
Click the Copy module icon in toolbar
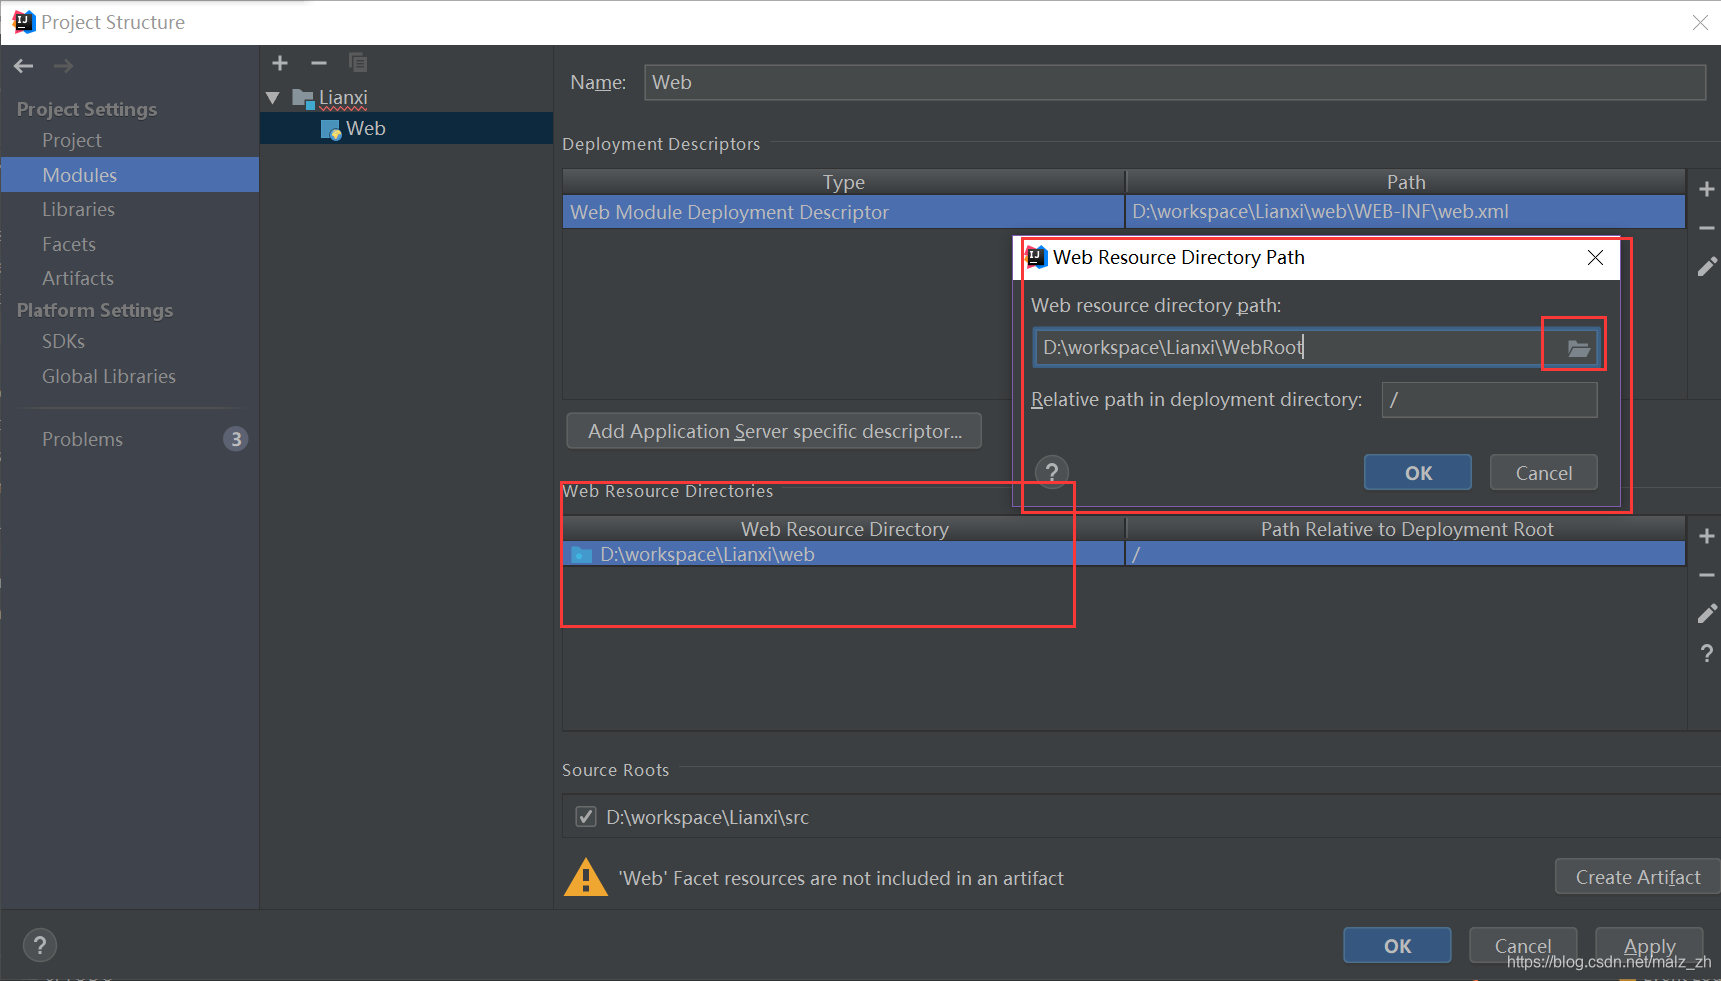click(358, 63)
